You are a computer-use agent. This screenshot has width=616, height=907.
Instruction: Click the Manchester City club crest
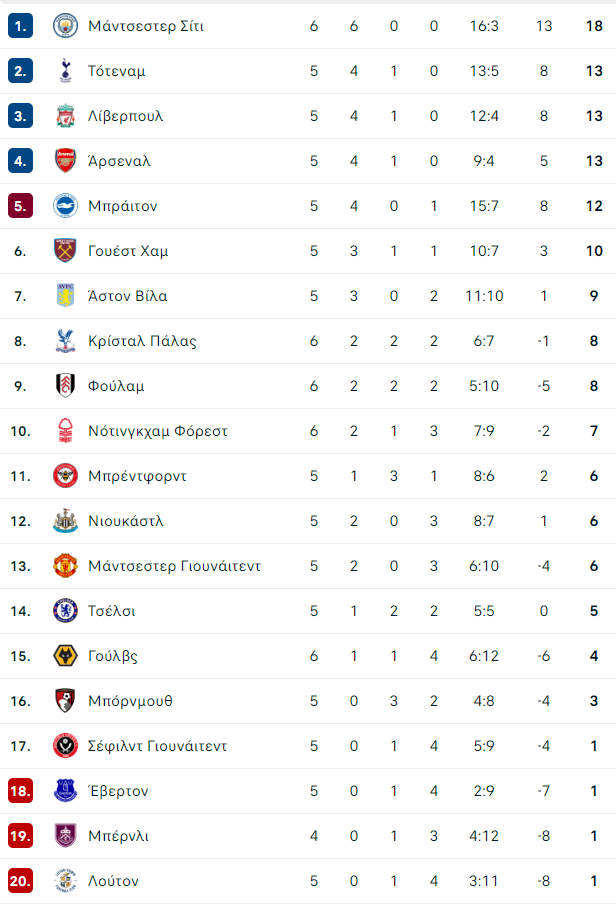[65, 26]
